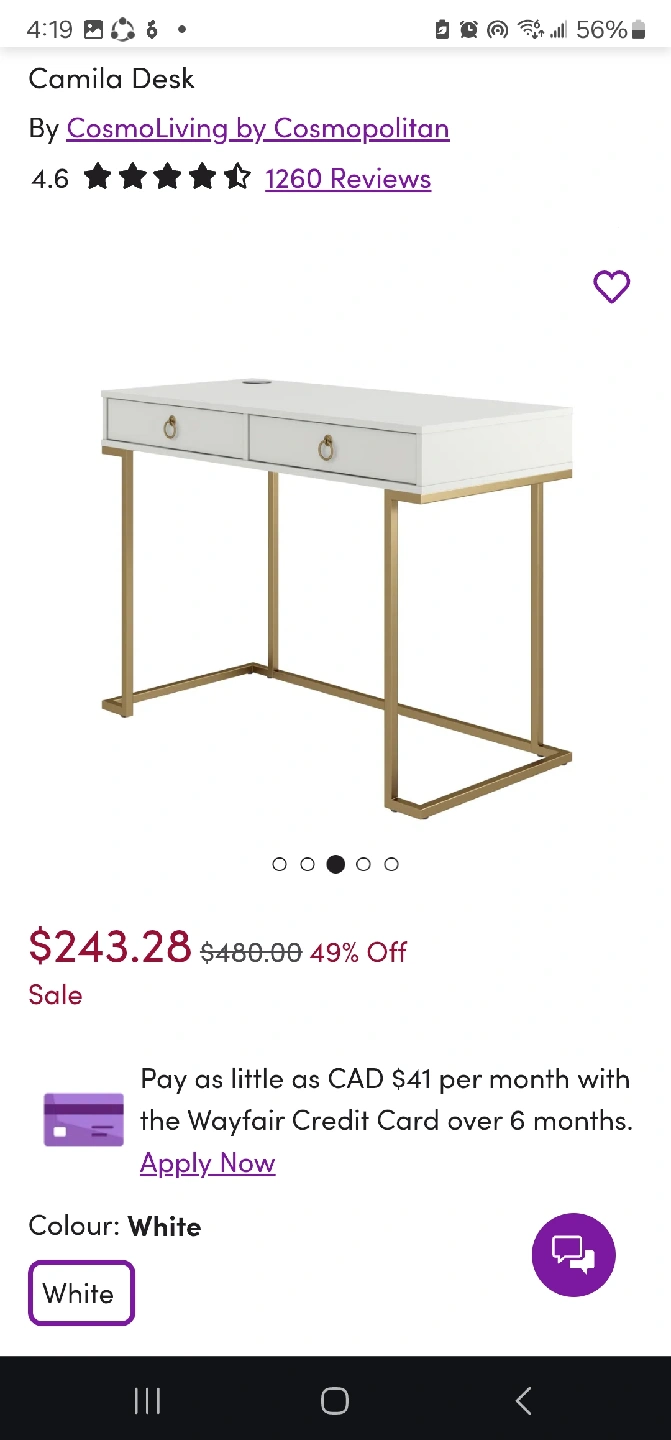The height and width of the screenshot is (1440, 671).
Task: Go to first image carousel dot
Action: point(280,864)
